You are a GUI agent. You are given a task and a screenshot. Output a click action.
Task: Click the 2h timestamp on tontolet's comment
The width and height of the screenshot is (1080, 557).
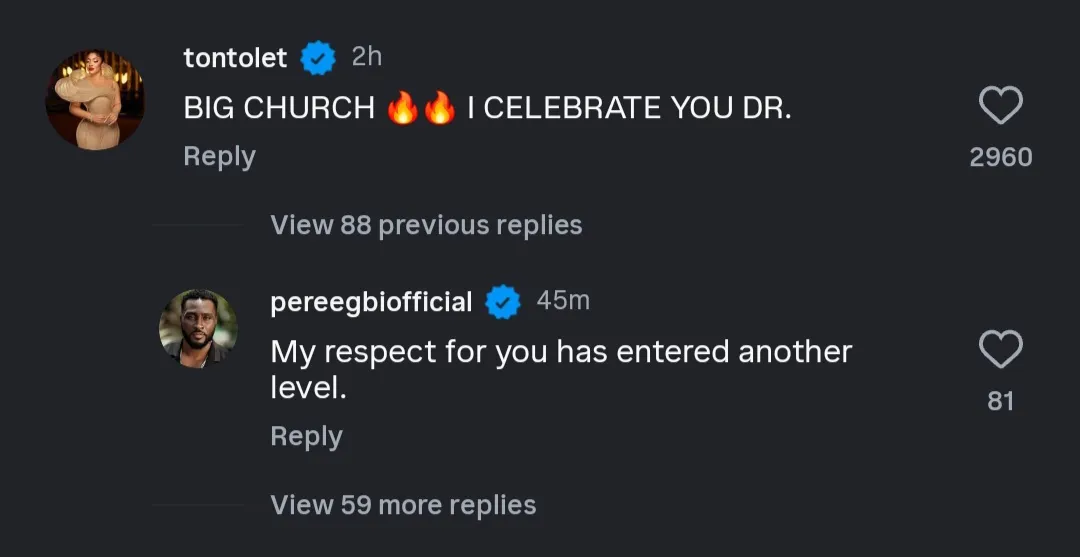[367, 57]
